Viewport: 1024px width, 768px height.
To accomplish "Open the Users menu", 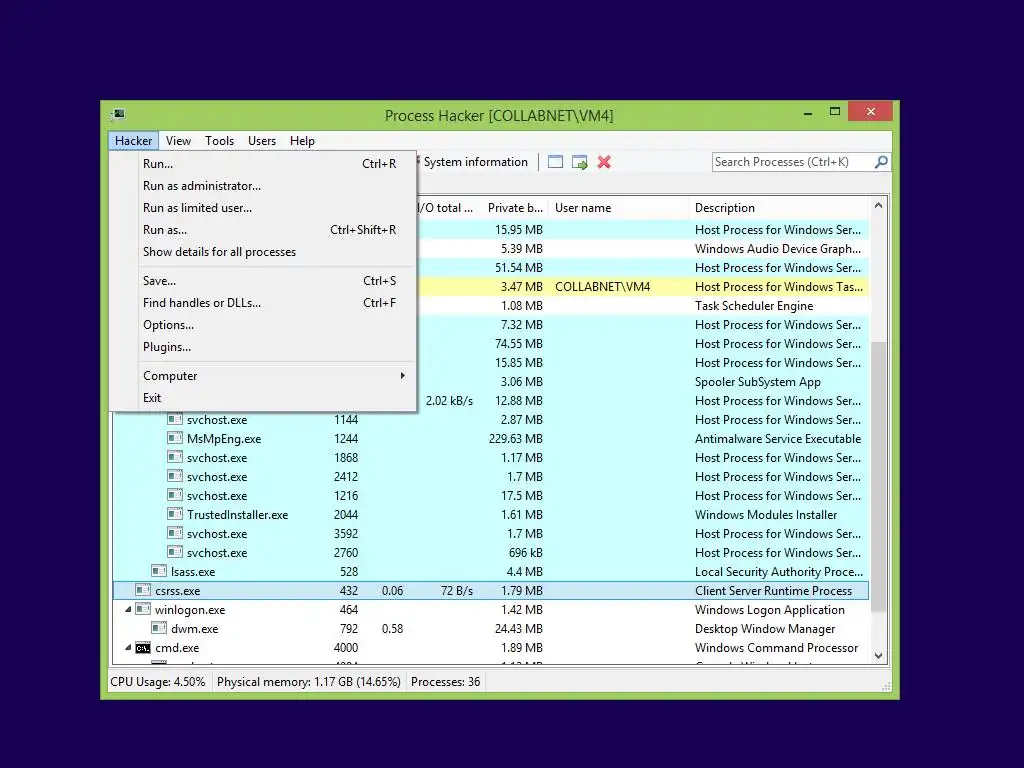I will point(262,140).
